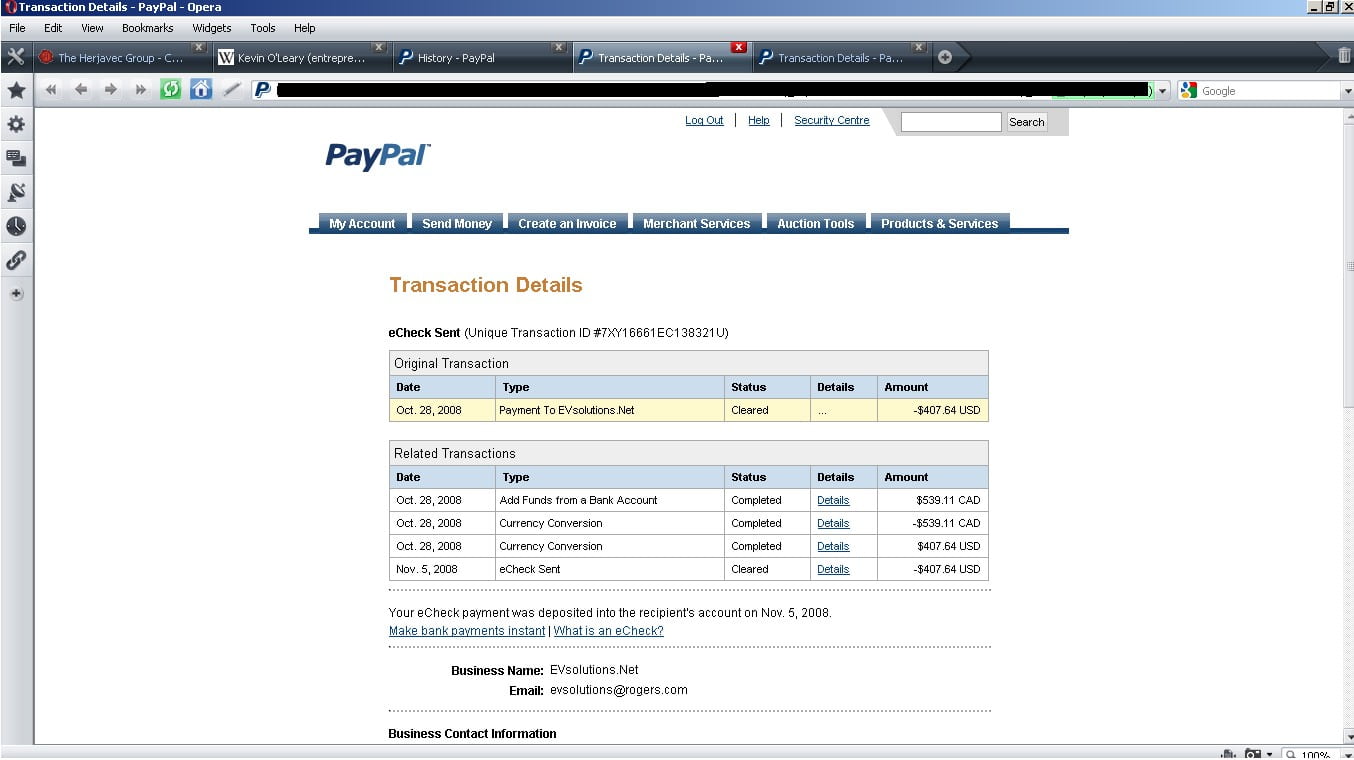
Task: Open the Widgets gear panel
Action: tap(16, 125)
